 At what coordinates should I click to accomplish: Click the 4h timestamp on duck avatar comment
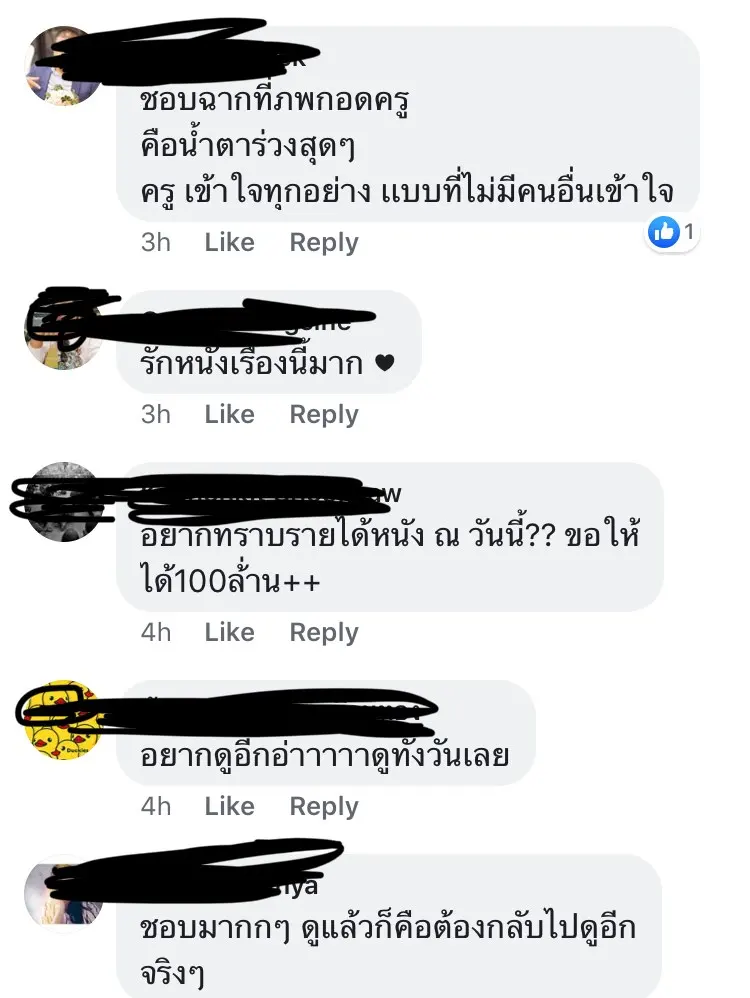click(x=156, y=806)
